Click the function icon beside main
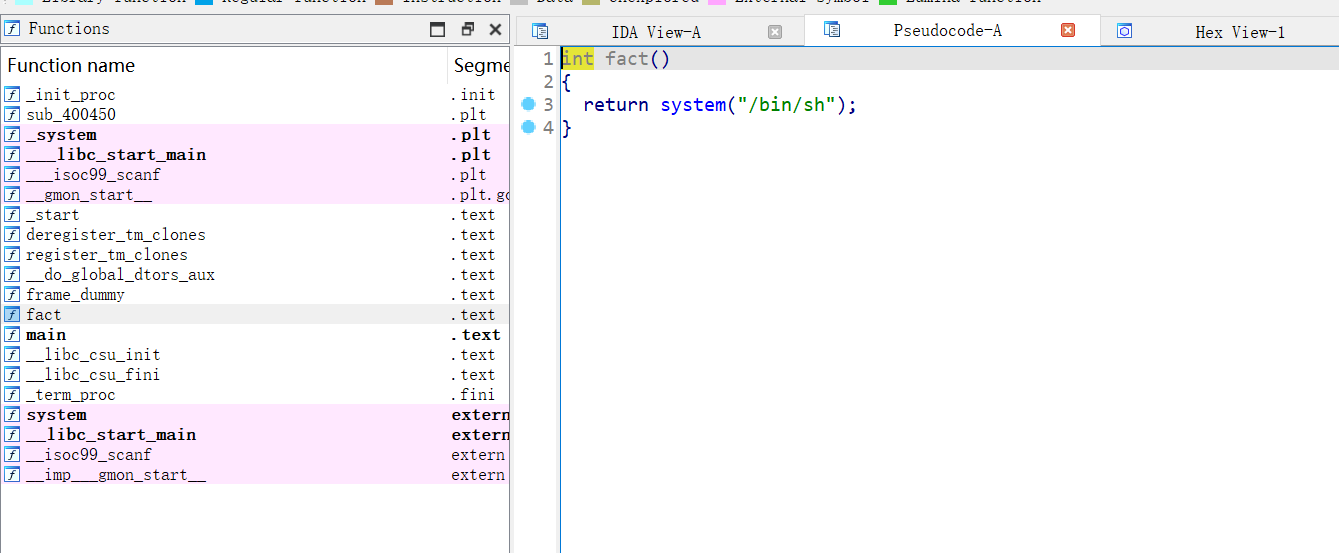Screen dimensions: 1339x553 [12, 335]
